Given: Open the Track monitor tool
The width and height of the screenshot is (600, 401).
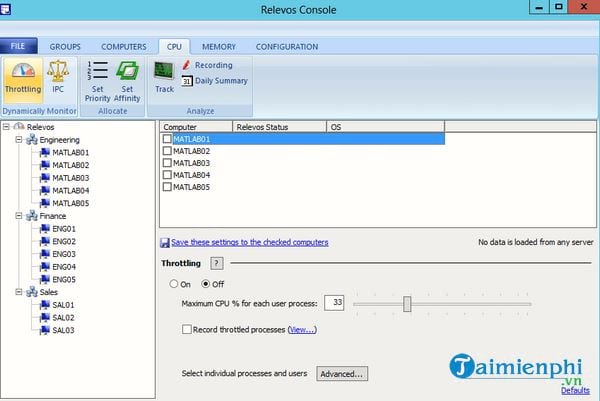Looking at the screenshot, I should pos(164,76).
